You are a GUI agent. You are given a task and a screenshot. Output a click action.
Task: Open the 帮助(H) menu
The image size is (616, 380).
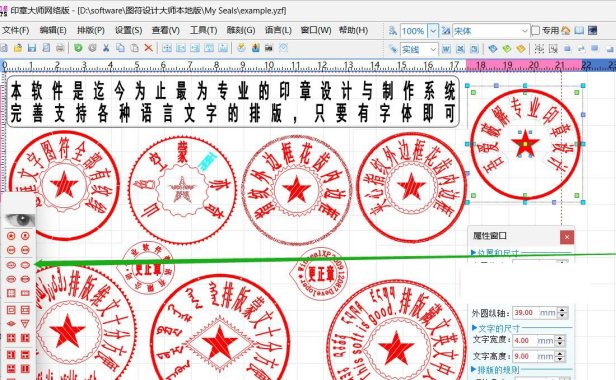[x=353, y=30]
